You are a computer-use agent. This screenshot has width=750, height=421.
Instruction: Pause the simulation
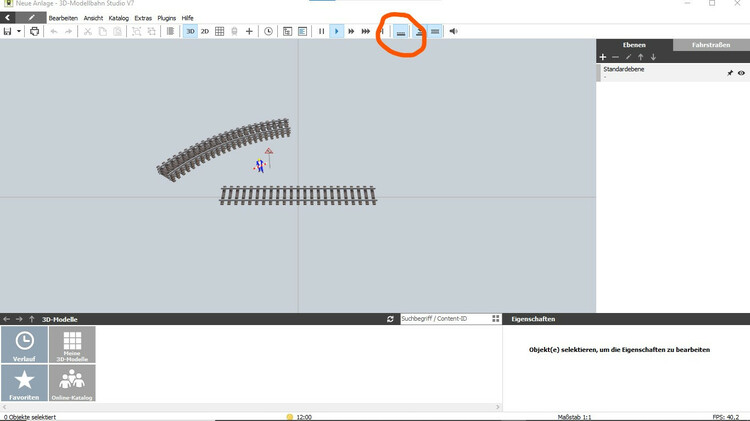(321, 32)
